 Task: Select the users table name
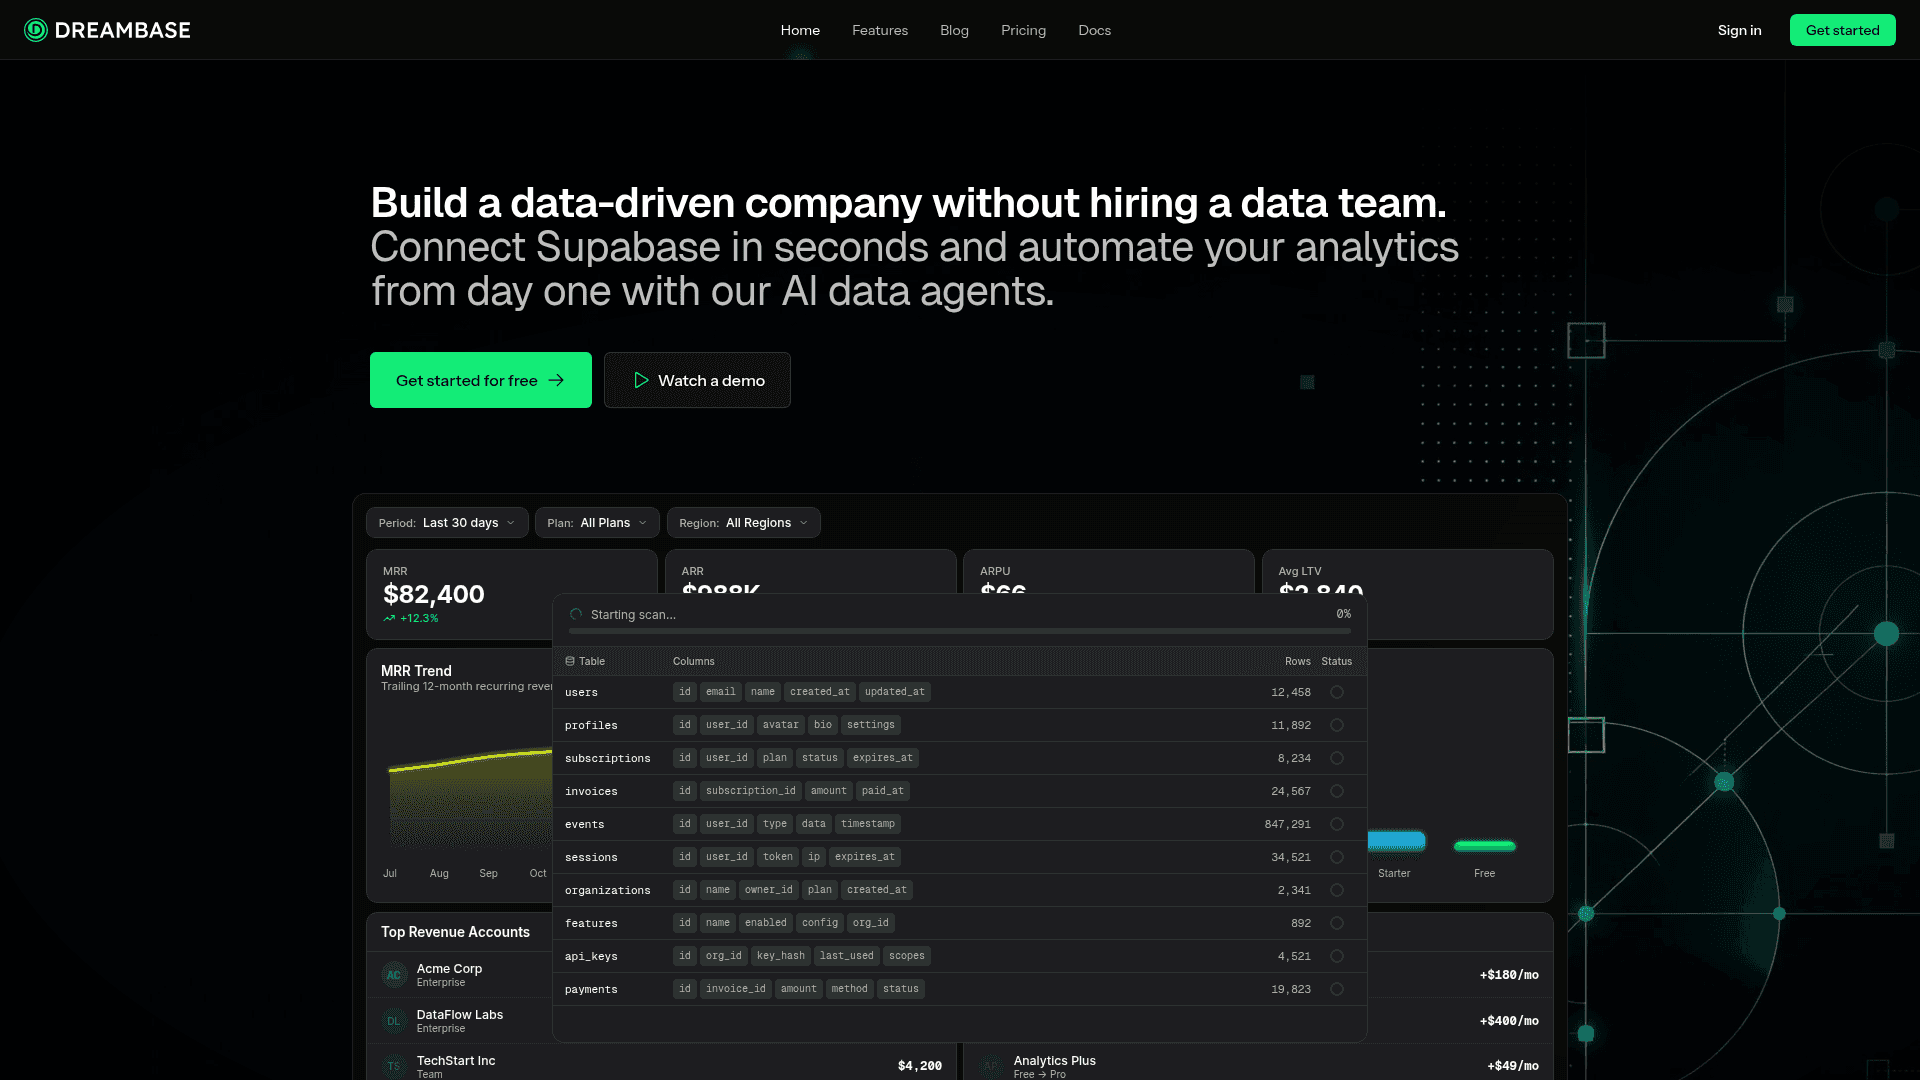point(581,692)
